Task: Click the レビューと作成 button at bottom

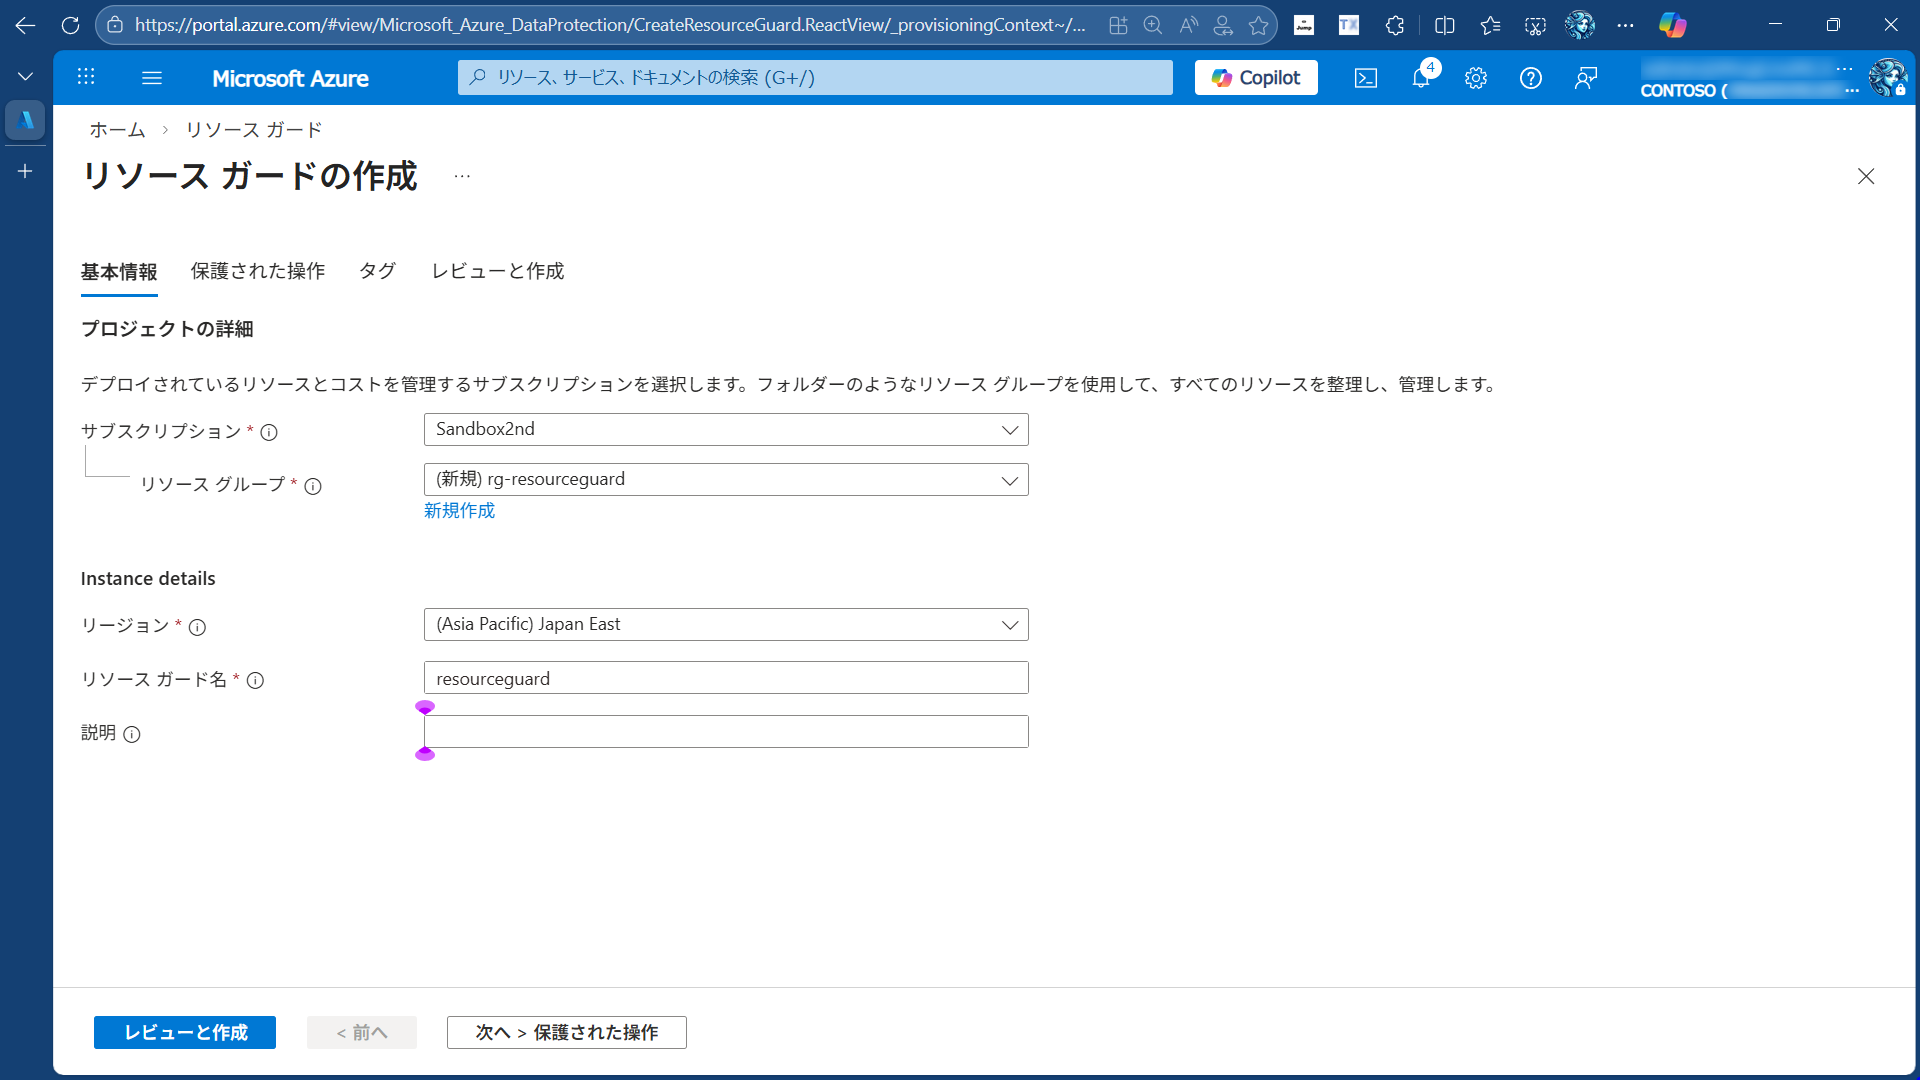Action: [x=184, y=1032]
